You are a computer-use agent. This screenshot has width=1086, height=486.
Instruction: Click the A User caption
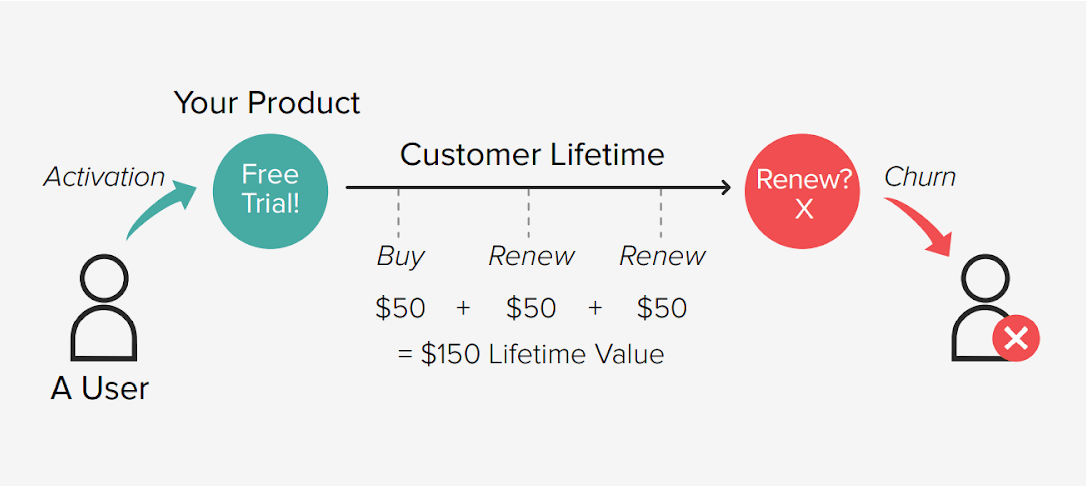tap(99, 388)
